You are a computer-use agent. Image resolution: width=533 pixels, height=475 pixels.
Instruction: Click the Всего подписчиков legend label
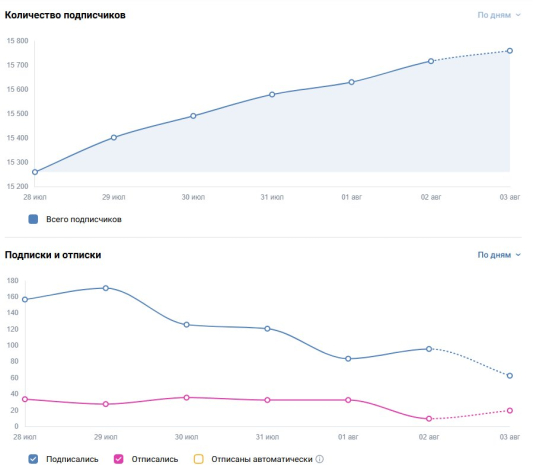click(84, 219)
